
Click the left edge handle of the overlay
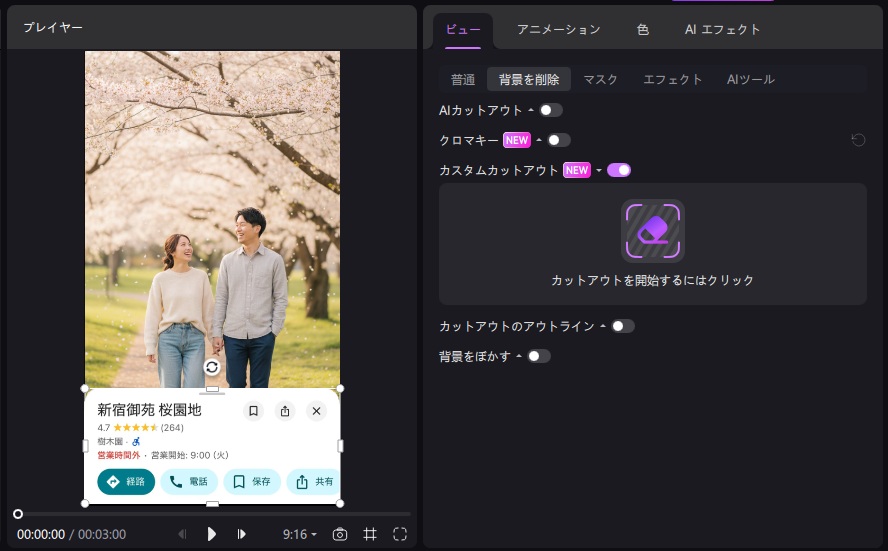(86, 446)
